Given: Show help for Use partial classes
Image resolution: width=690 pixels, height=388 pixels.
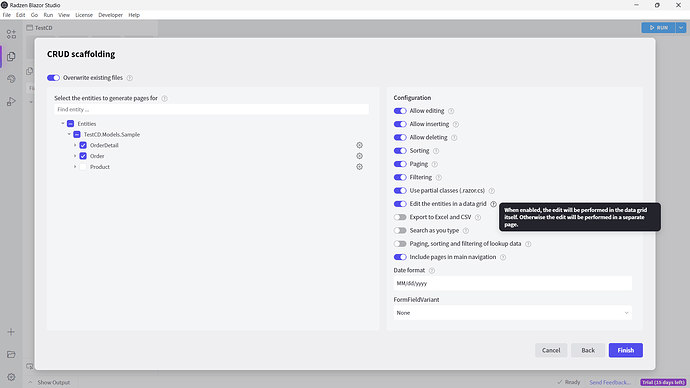Looking at the screenshot, I should pos(492,191).
